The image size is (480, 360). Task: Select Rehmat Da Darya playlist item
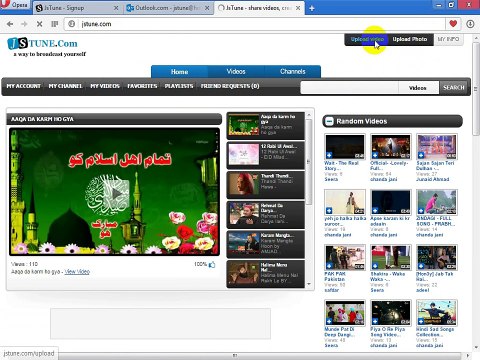coord(266,214)
